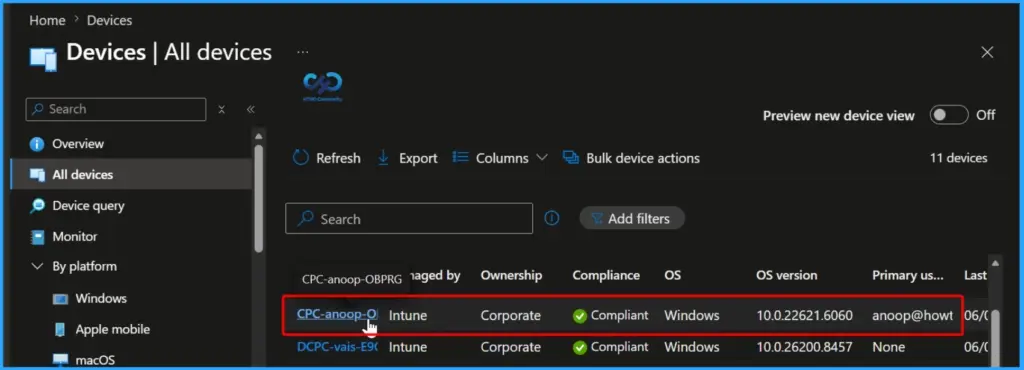Select Apple mobile under By platform
The width and height of the screenshot is (1024, 370).
pyautogui.click(x=112, y=330)
